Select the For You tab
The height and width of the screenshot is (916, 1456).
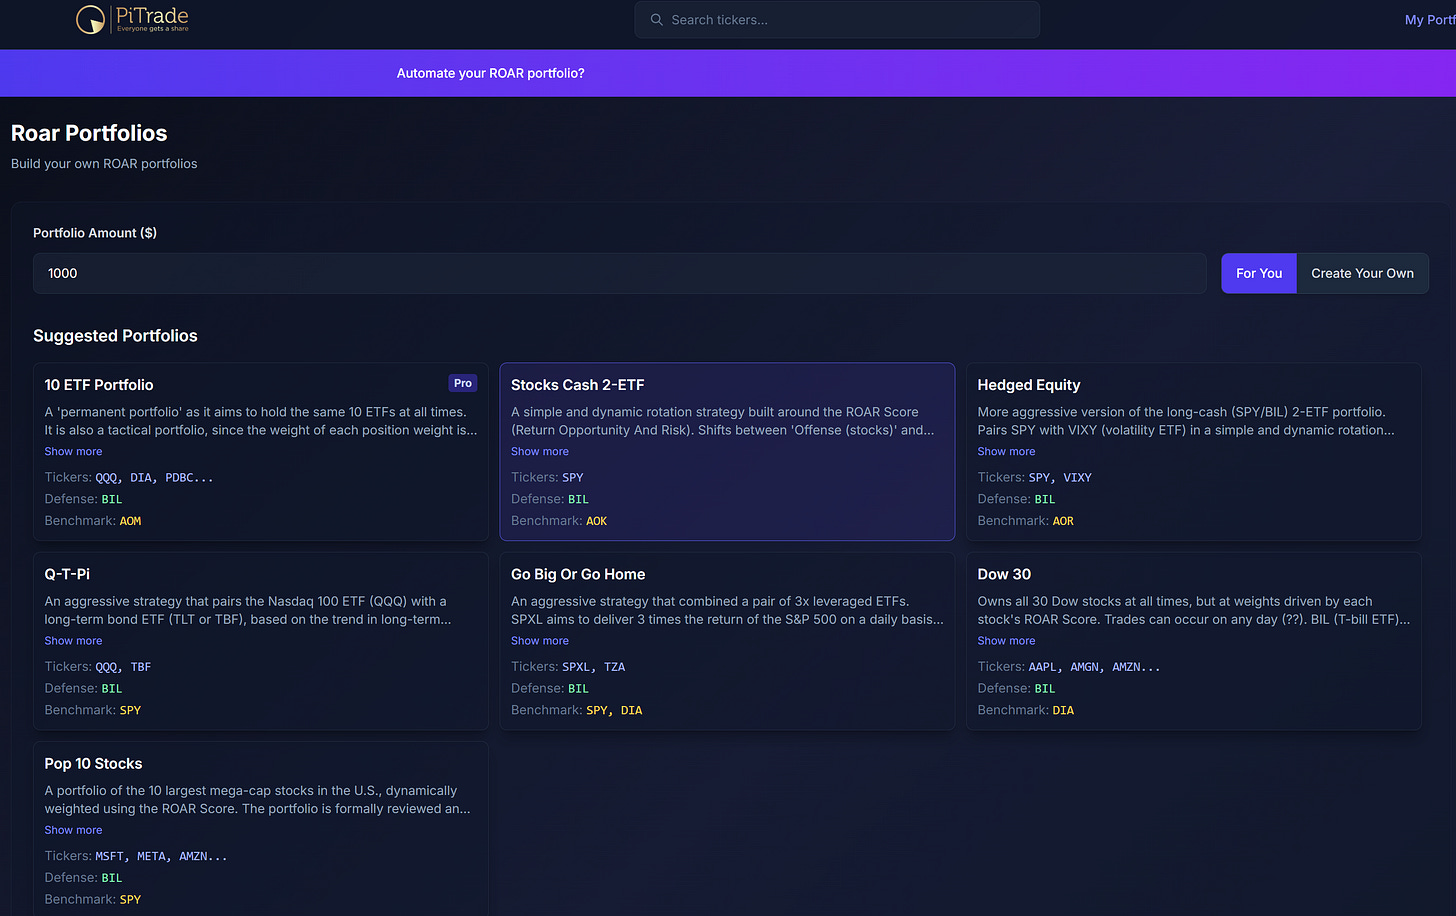[1259, 273]
